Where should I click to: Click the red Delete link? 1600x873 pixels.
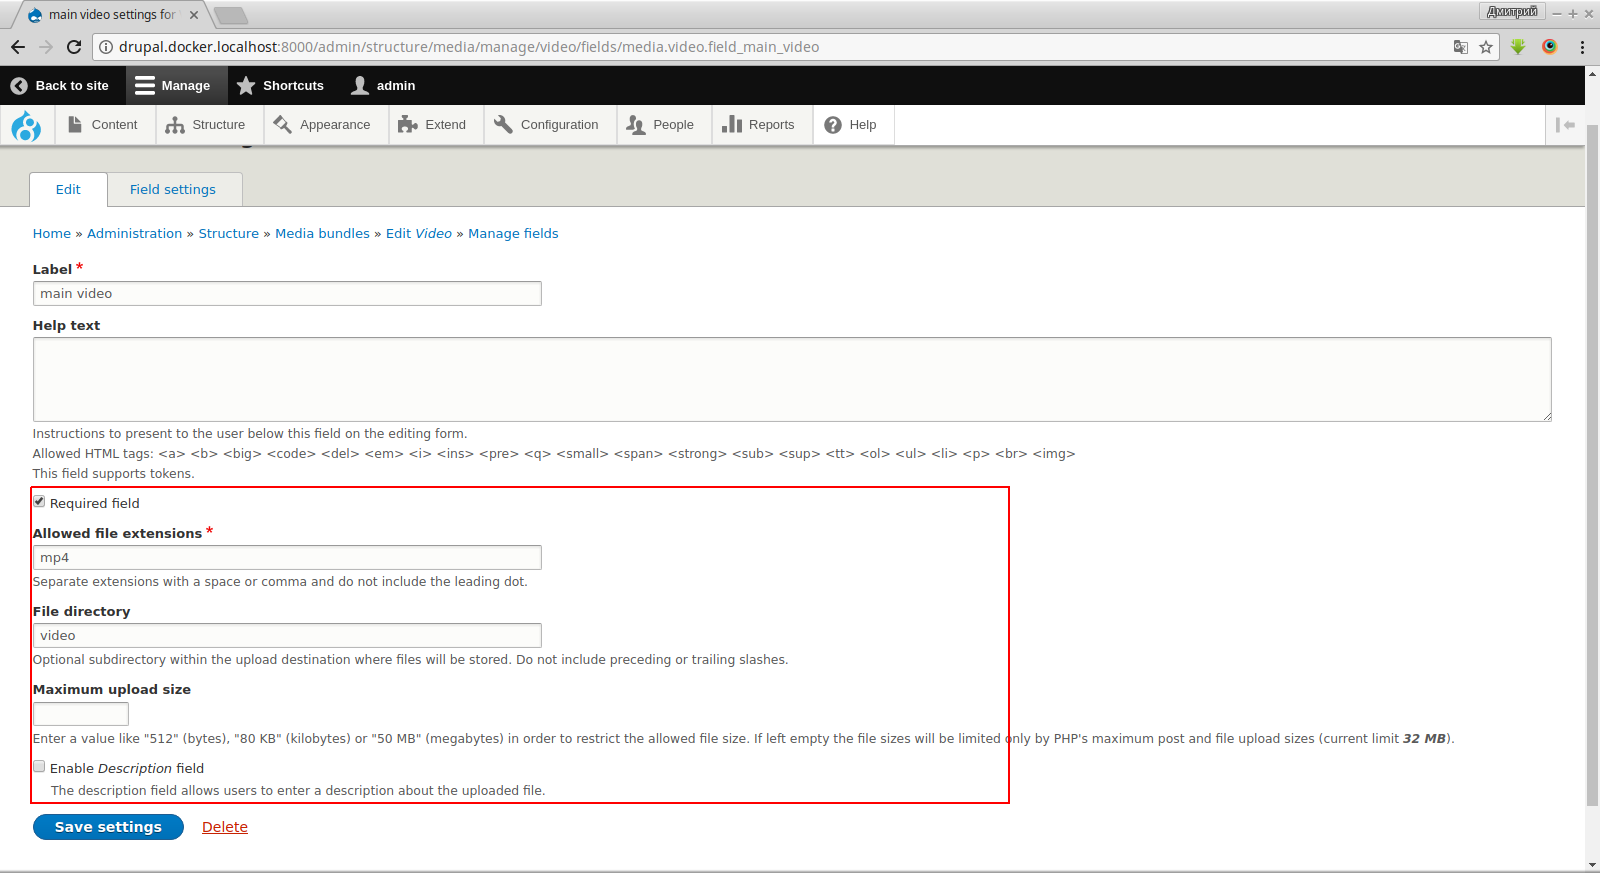225,827
